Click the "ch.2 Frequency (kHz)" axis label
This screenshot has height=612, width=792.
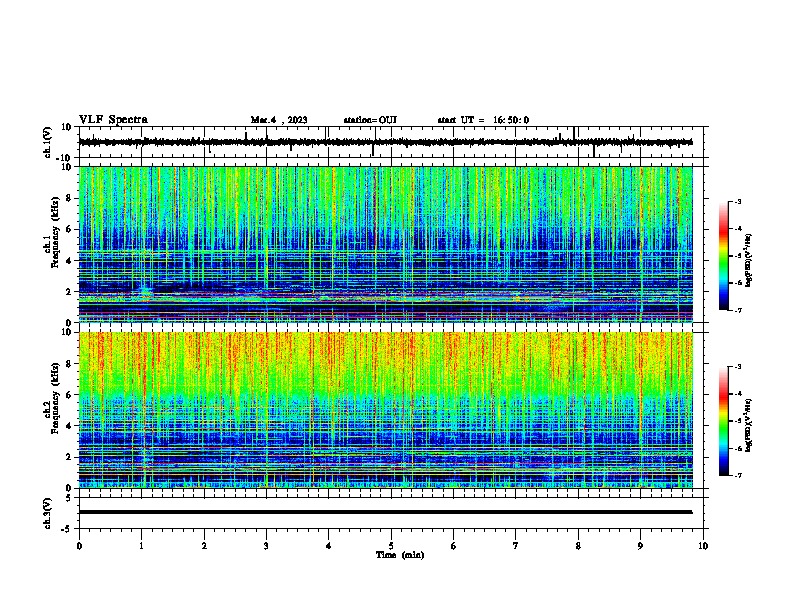pyautogui.click(x=52, y=410)
